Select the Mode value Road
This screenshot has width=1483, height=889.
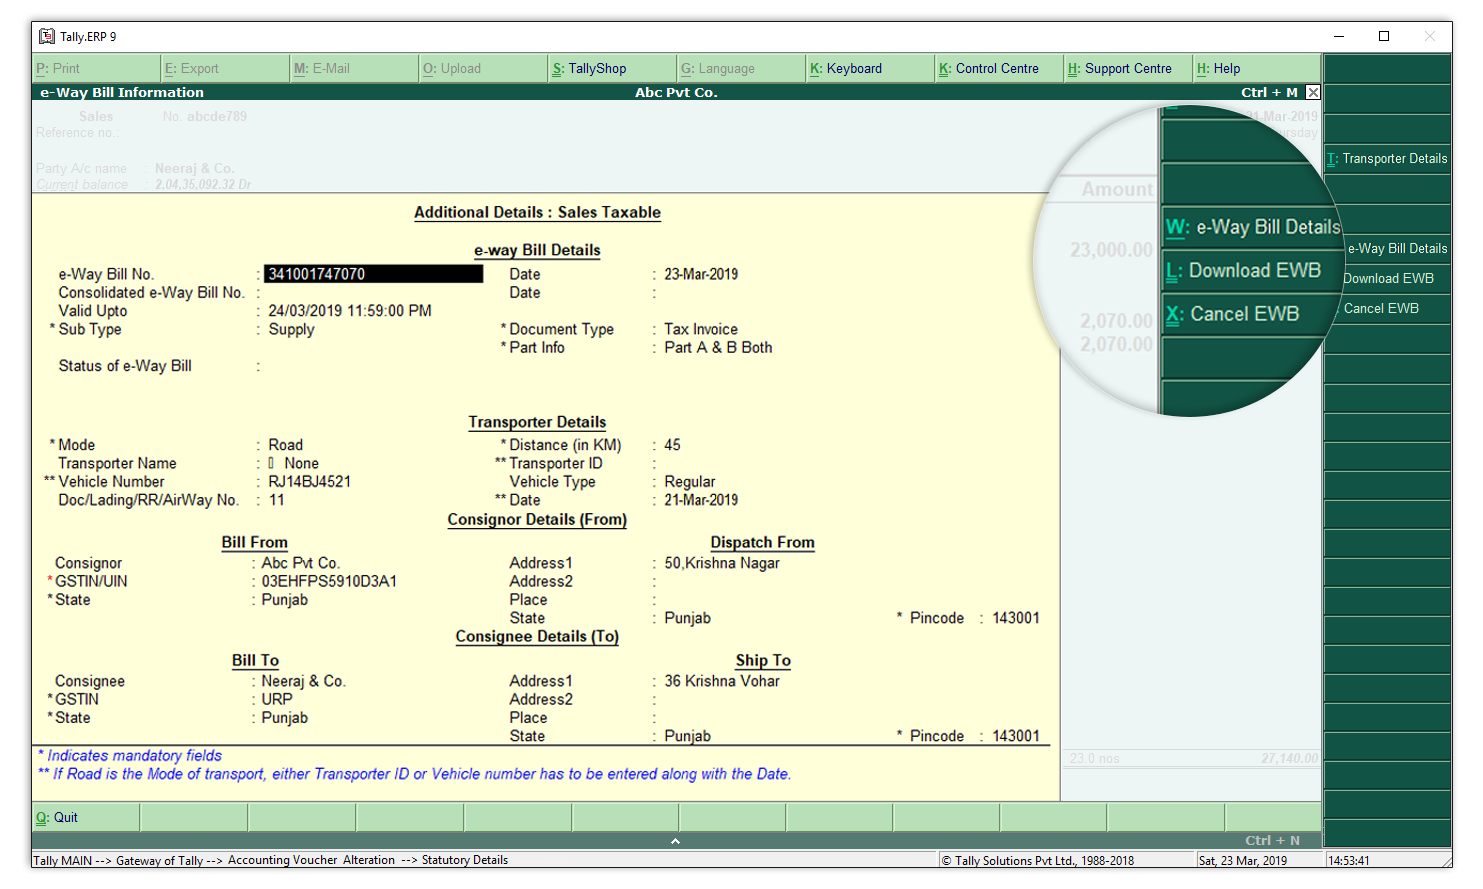[x=285, y=445]
